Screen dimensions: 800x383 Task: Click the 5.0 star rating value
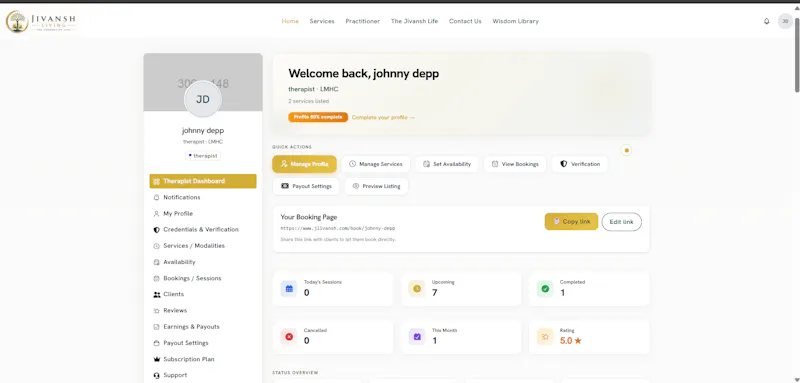(570, 341)
